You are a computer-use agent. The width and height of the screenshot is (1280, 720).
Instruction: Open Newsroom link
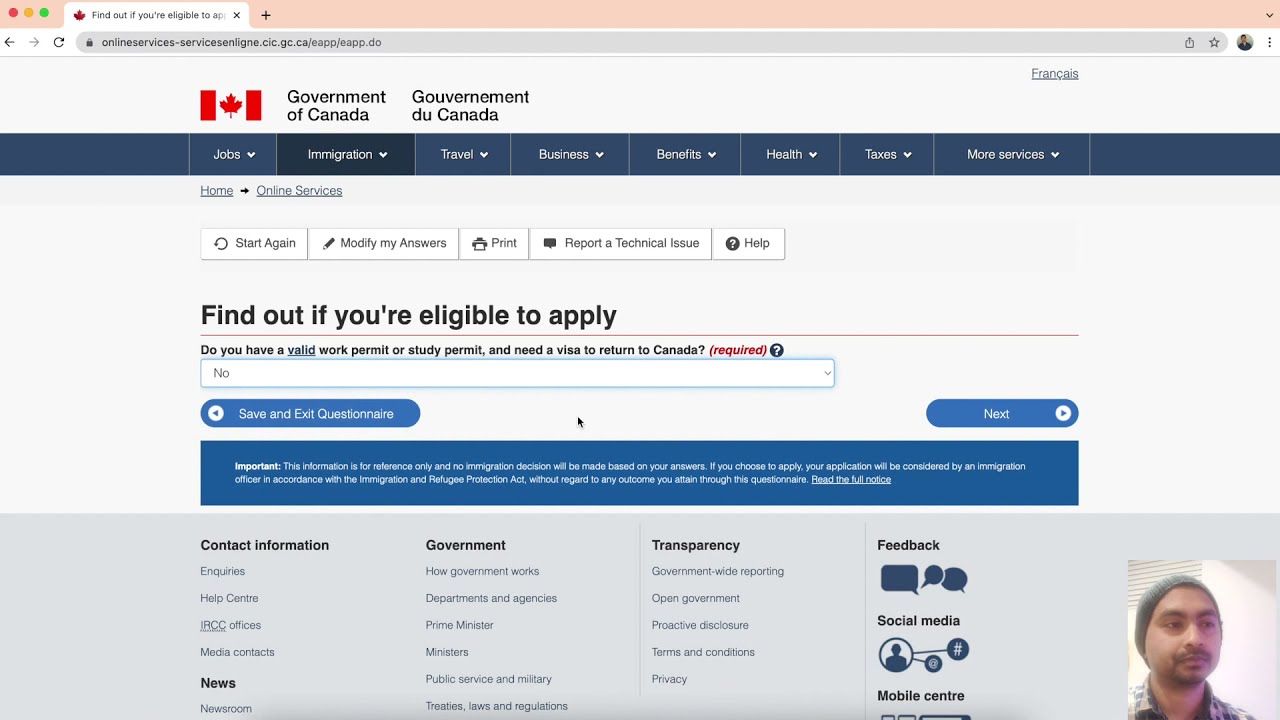[226, 709]
